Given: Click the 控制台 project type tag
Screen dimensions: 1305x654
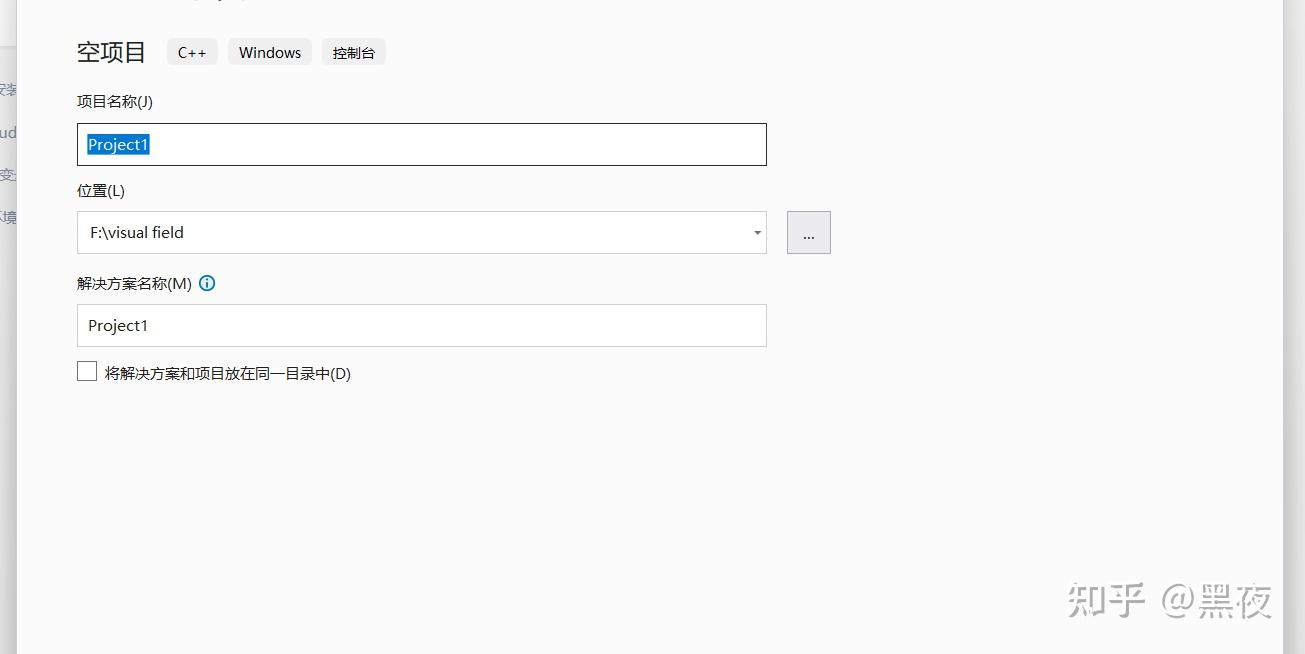Looking at the screenshot, I should [354, 53].
